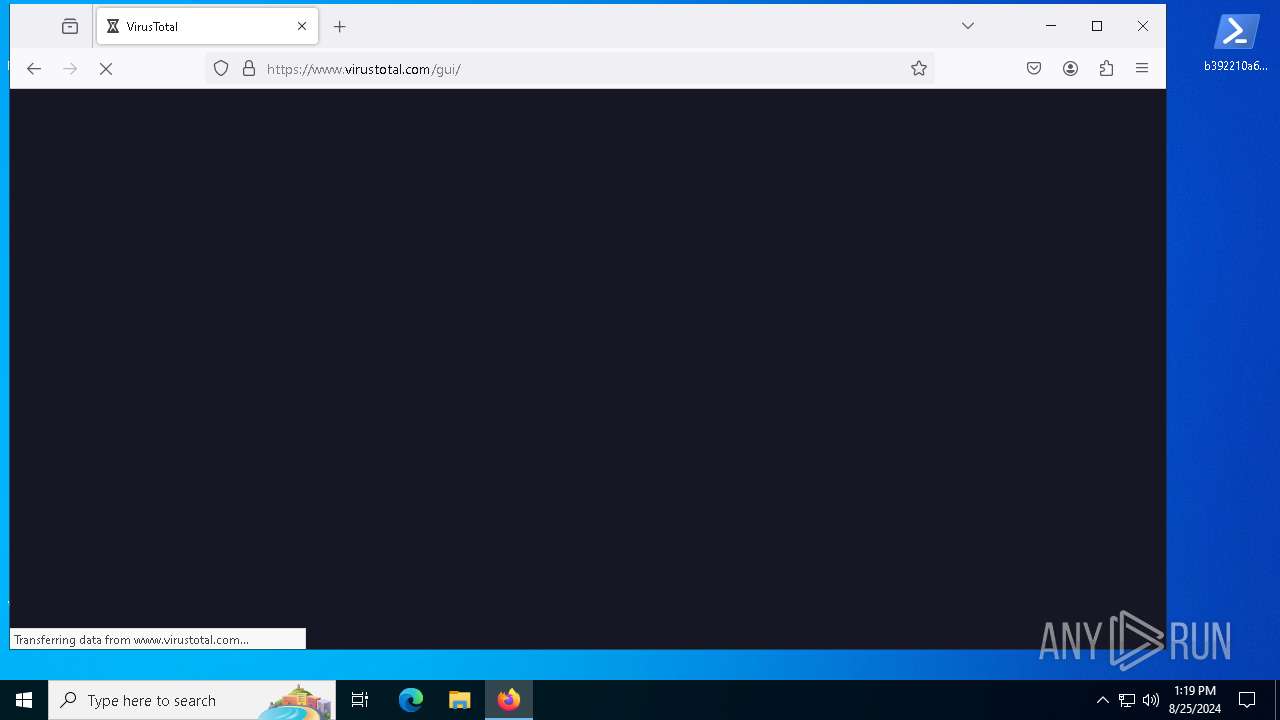Expand the list all tabs chevron
This screenshot has height=720, width=1280.
[x=968, y=26]
